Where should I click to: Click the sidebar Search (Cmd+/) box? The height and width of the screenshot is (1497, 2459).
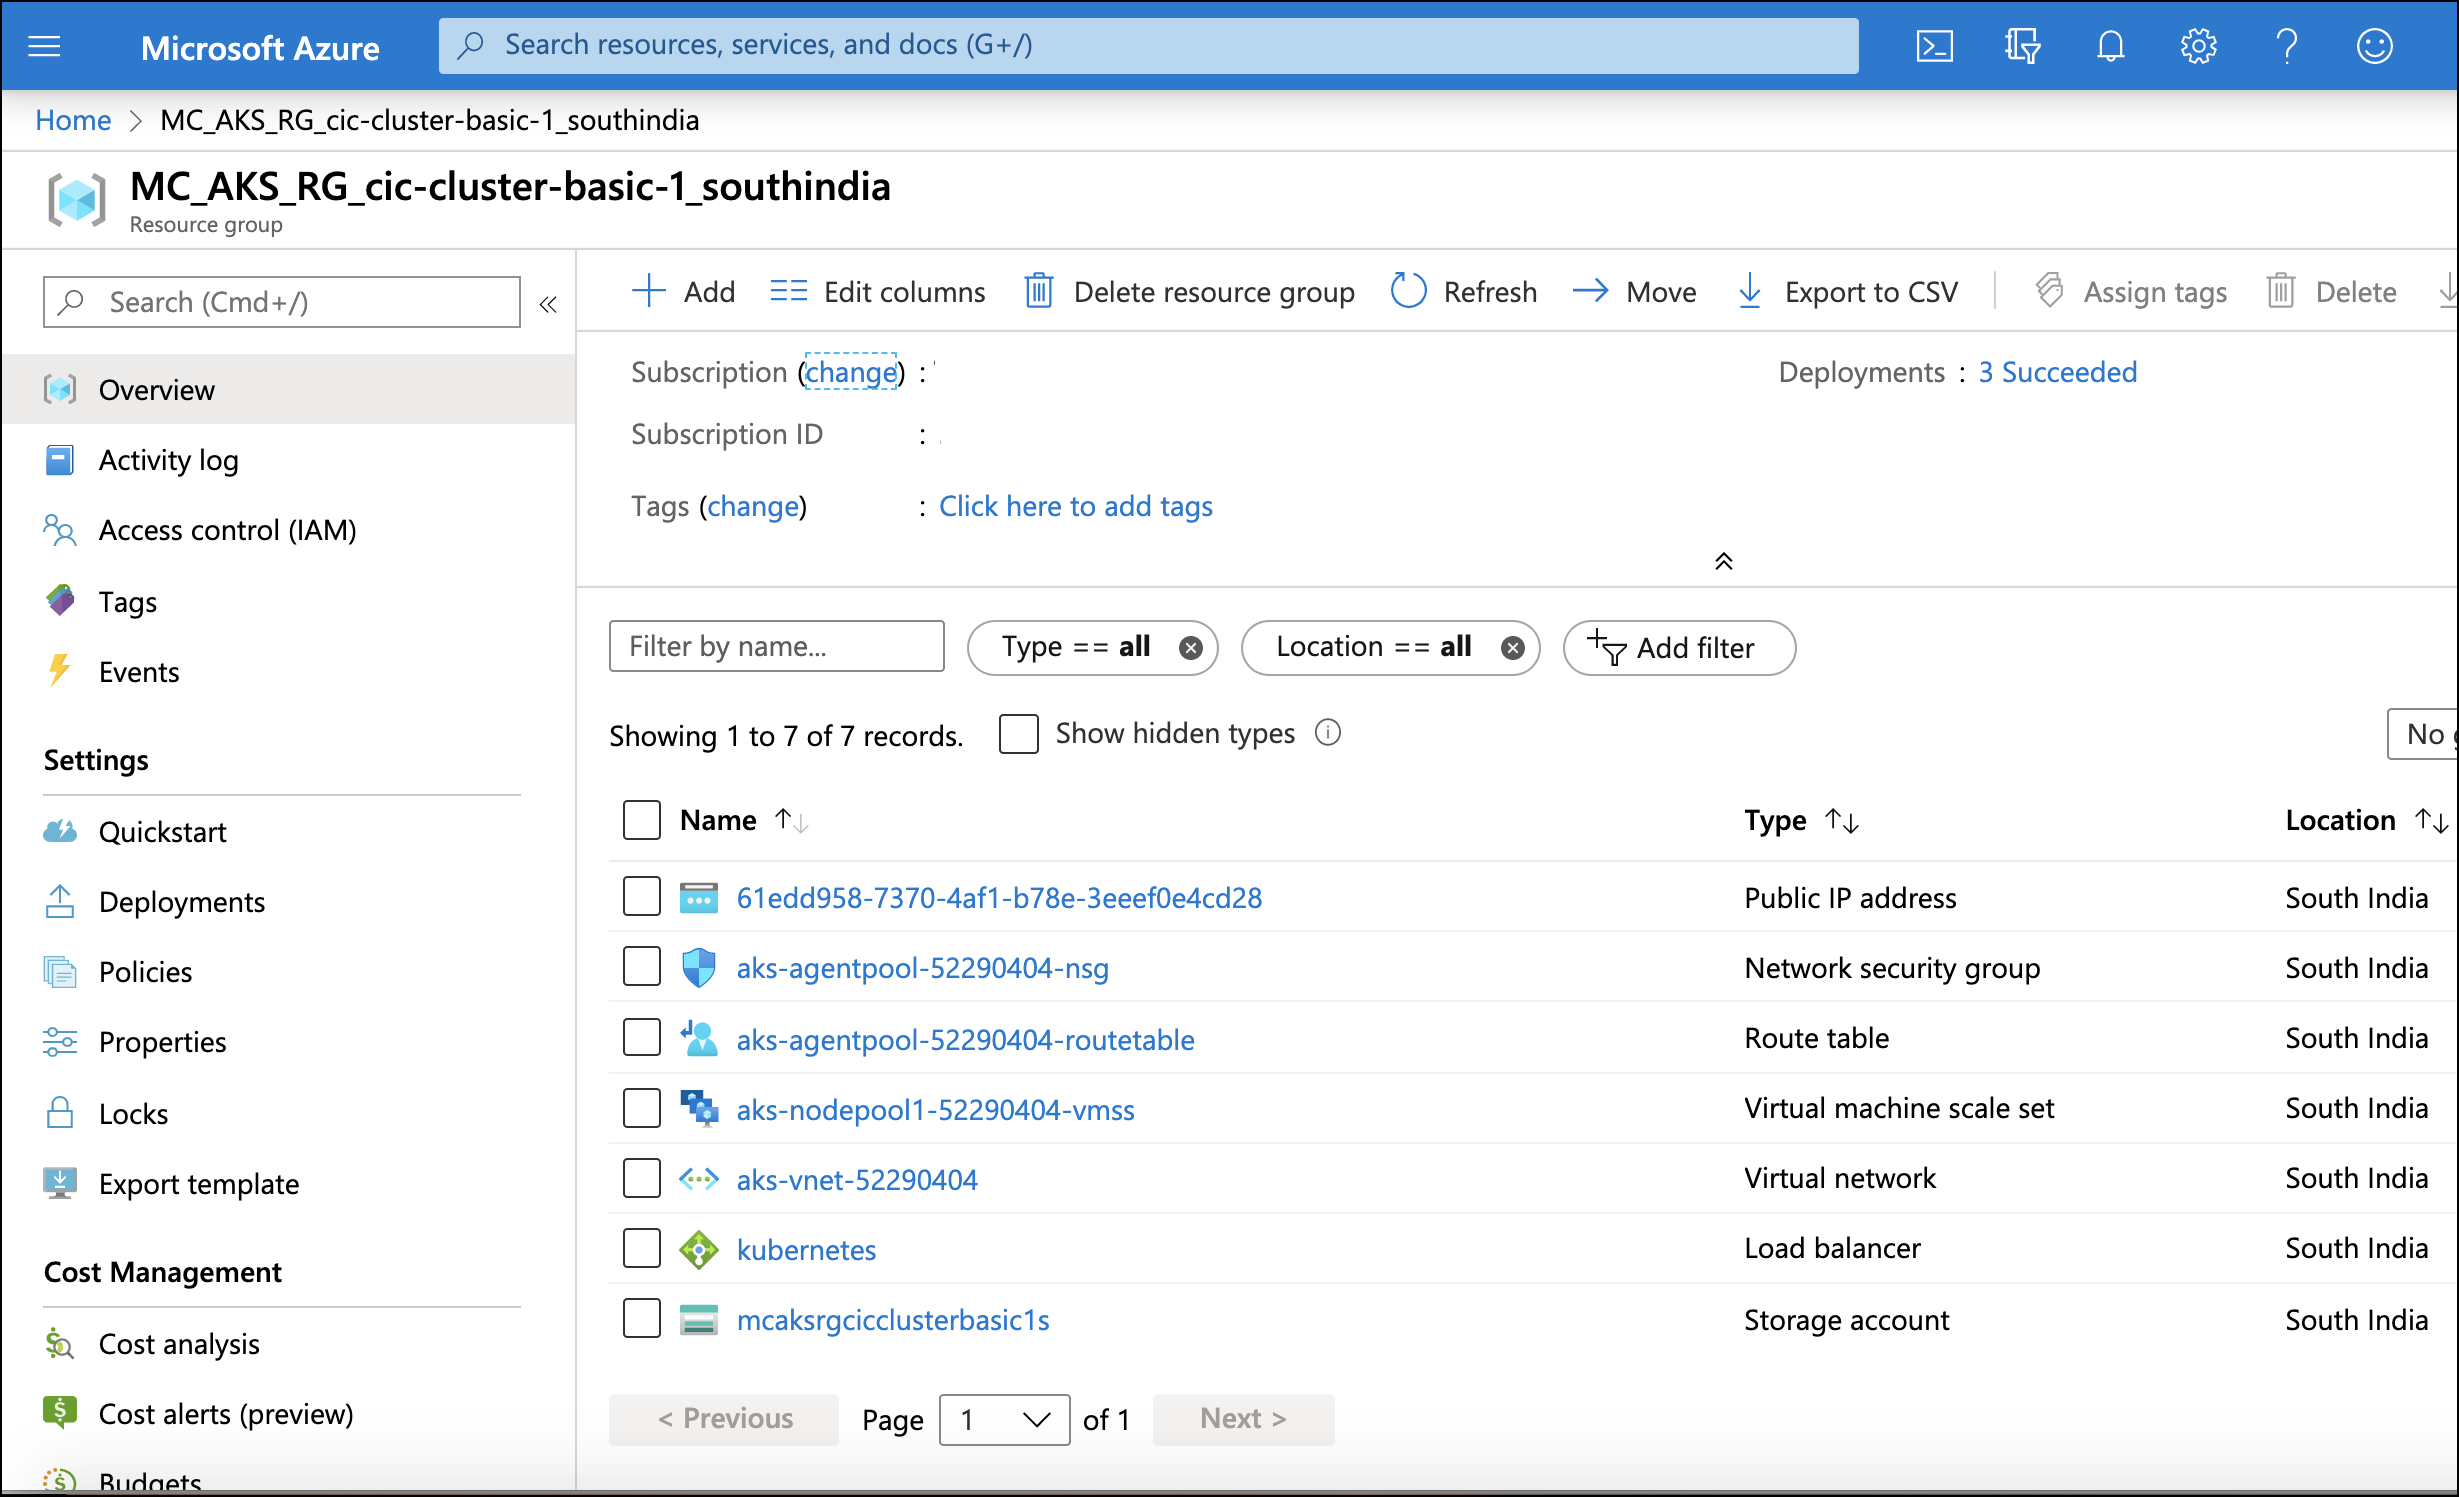[282, 302]
